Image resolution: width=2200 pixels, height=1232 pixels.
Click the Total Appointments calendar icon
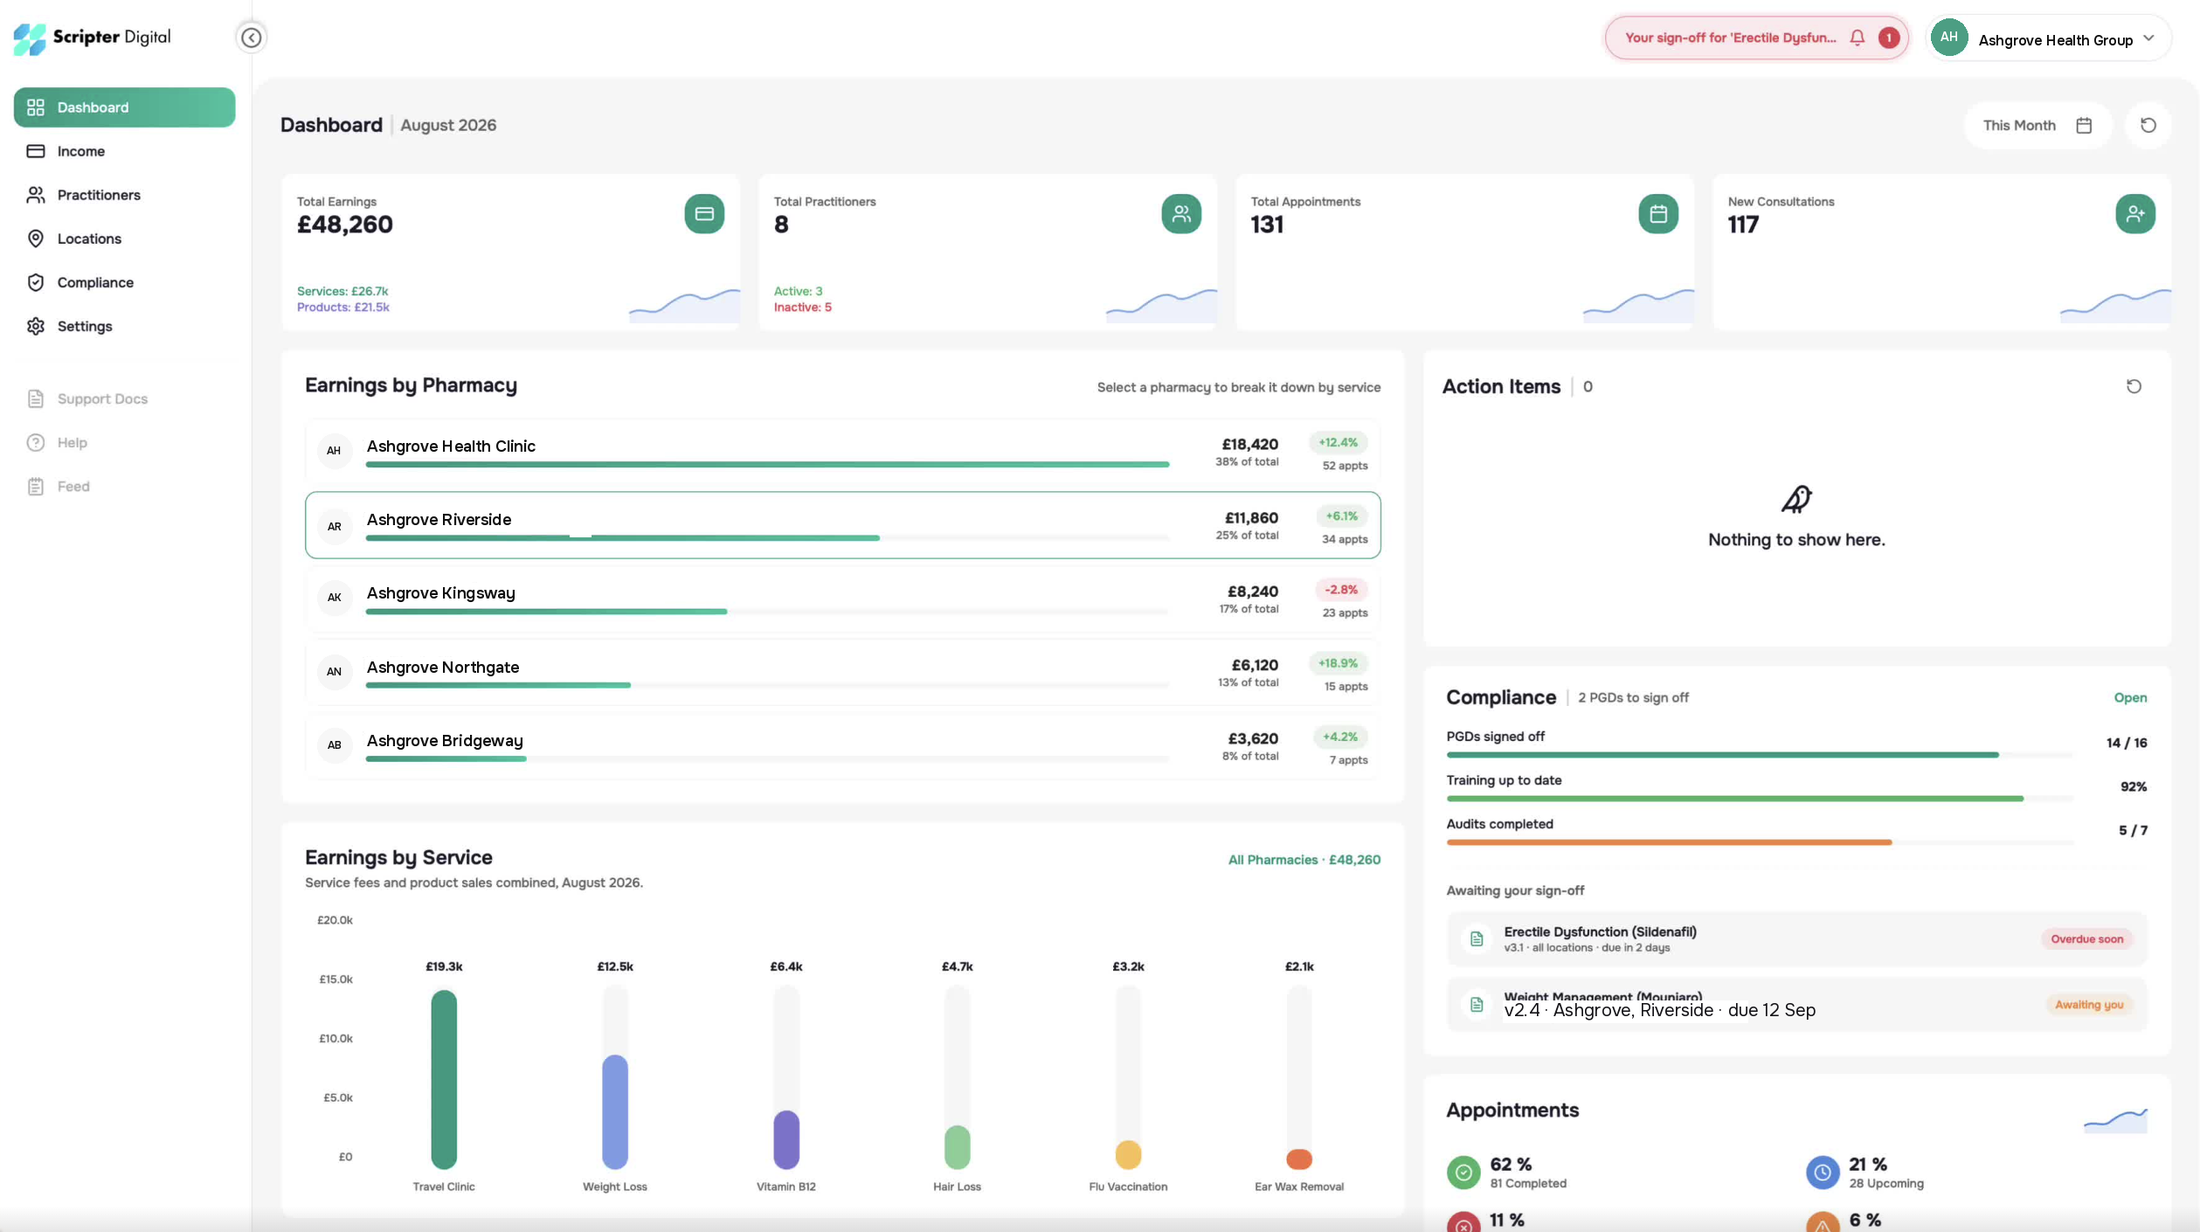(1658, 214)
